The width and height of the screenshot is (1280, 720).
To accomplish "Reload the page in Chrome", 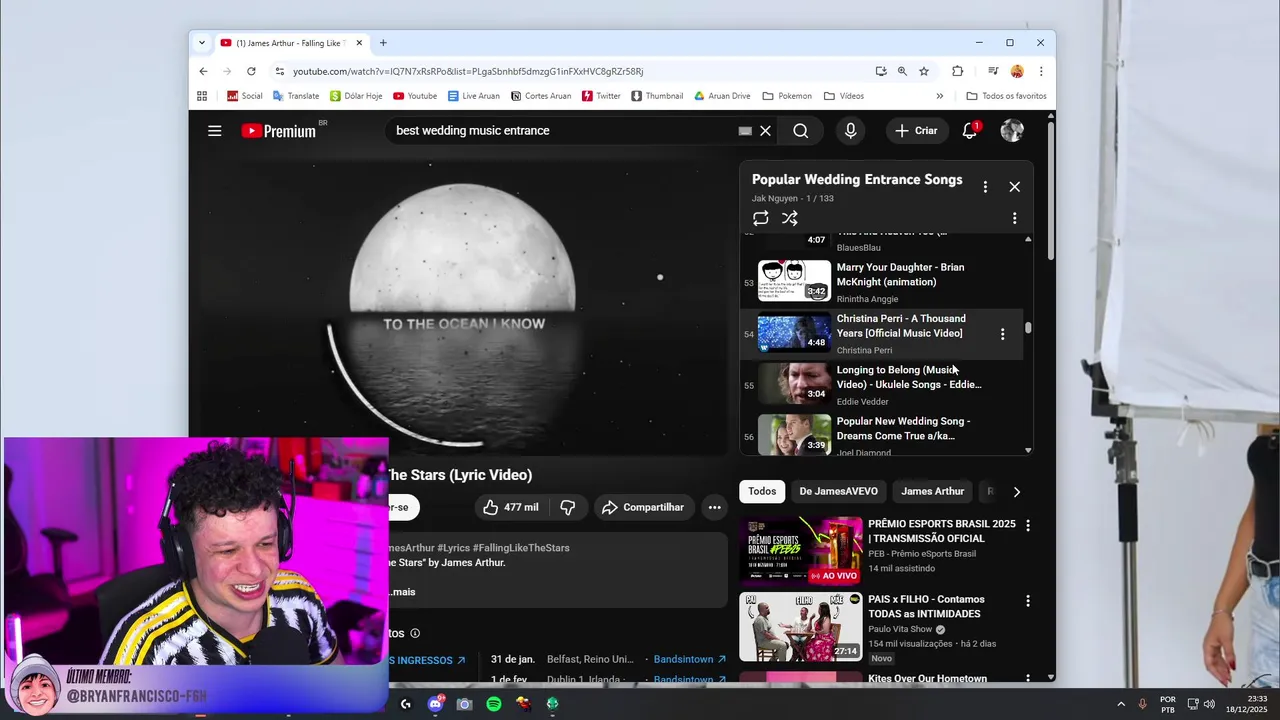I will coord(251,71).
